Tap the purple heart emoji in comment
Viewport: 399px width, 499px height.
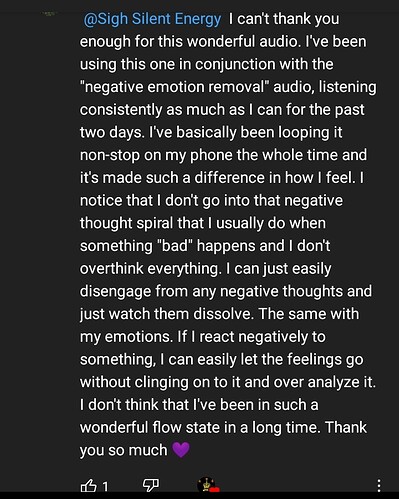click(x=181, y=449)
